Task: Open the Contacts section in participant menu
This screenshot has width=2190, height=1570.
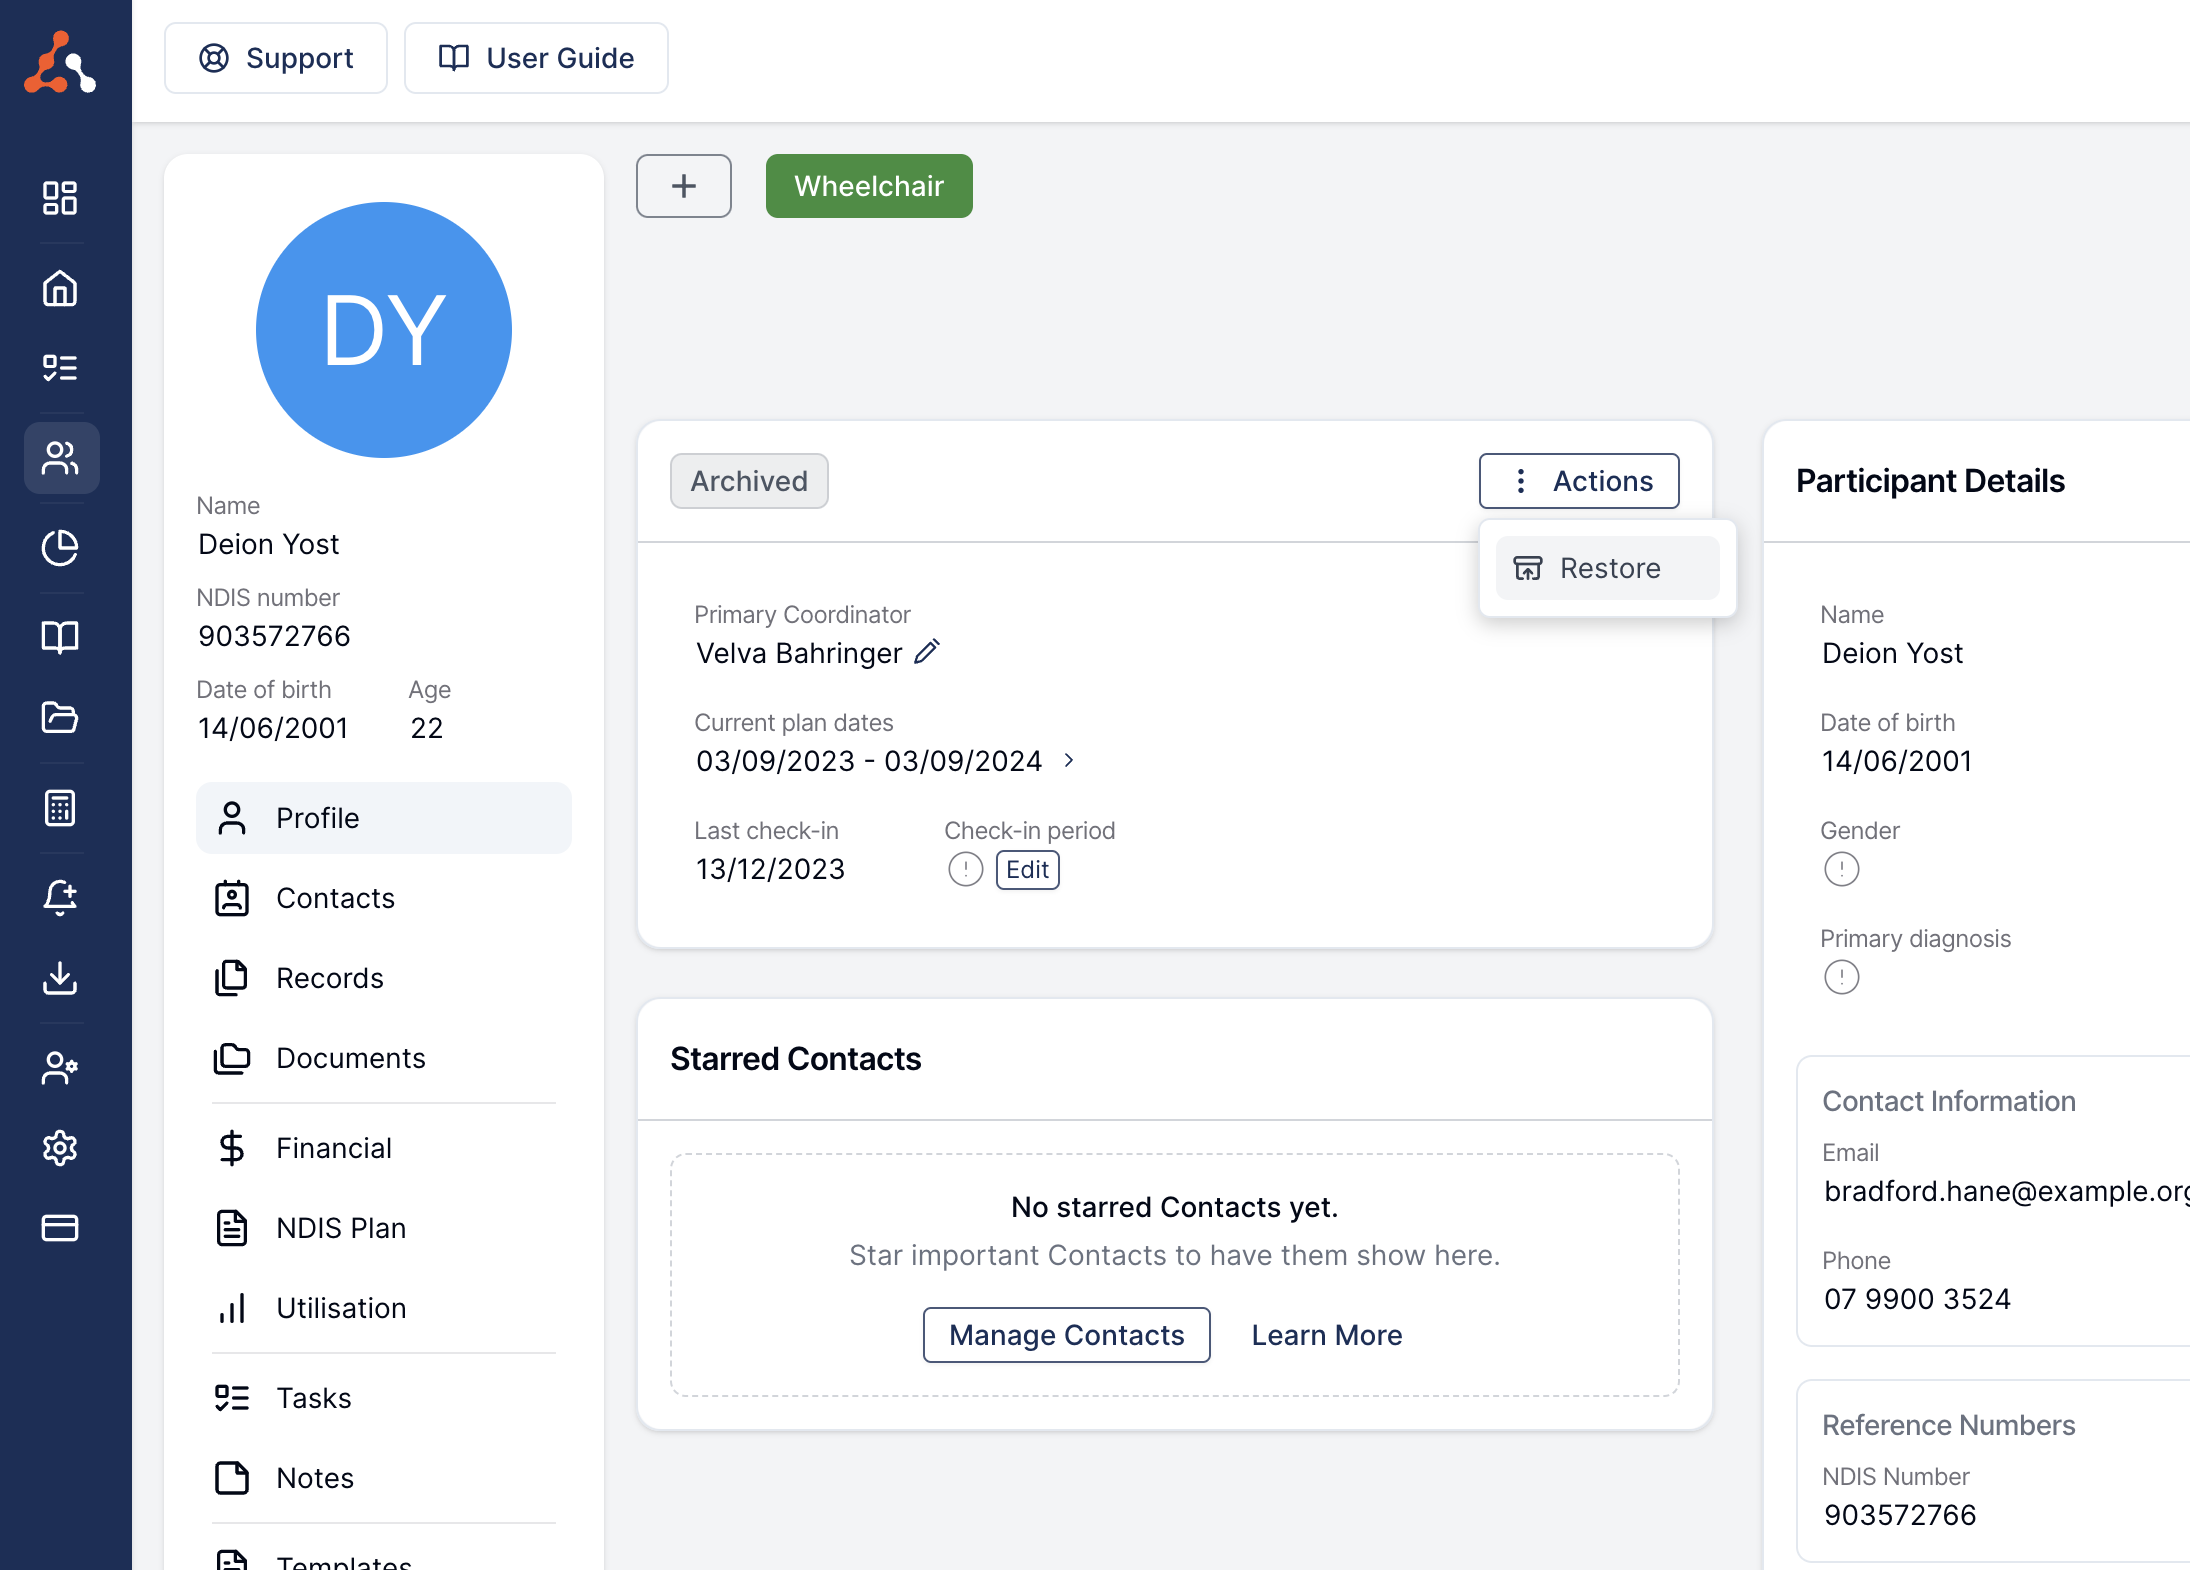Action: point(335,898)
